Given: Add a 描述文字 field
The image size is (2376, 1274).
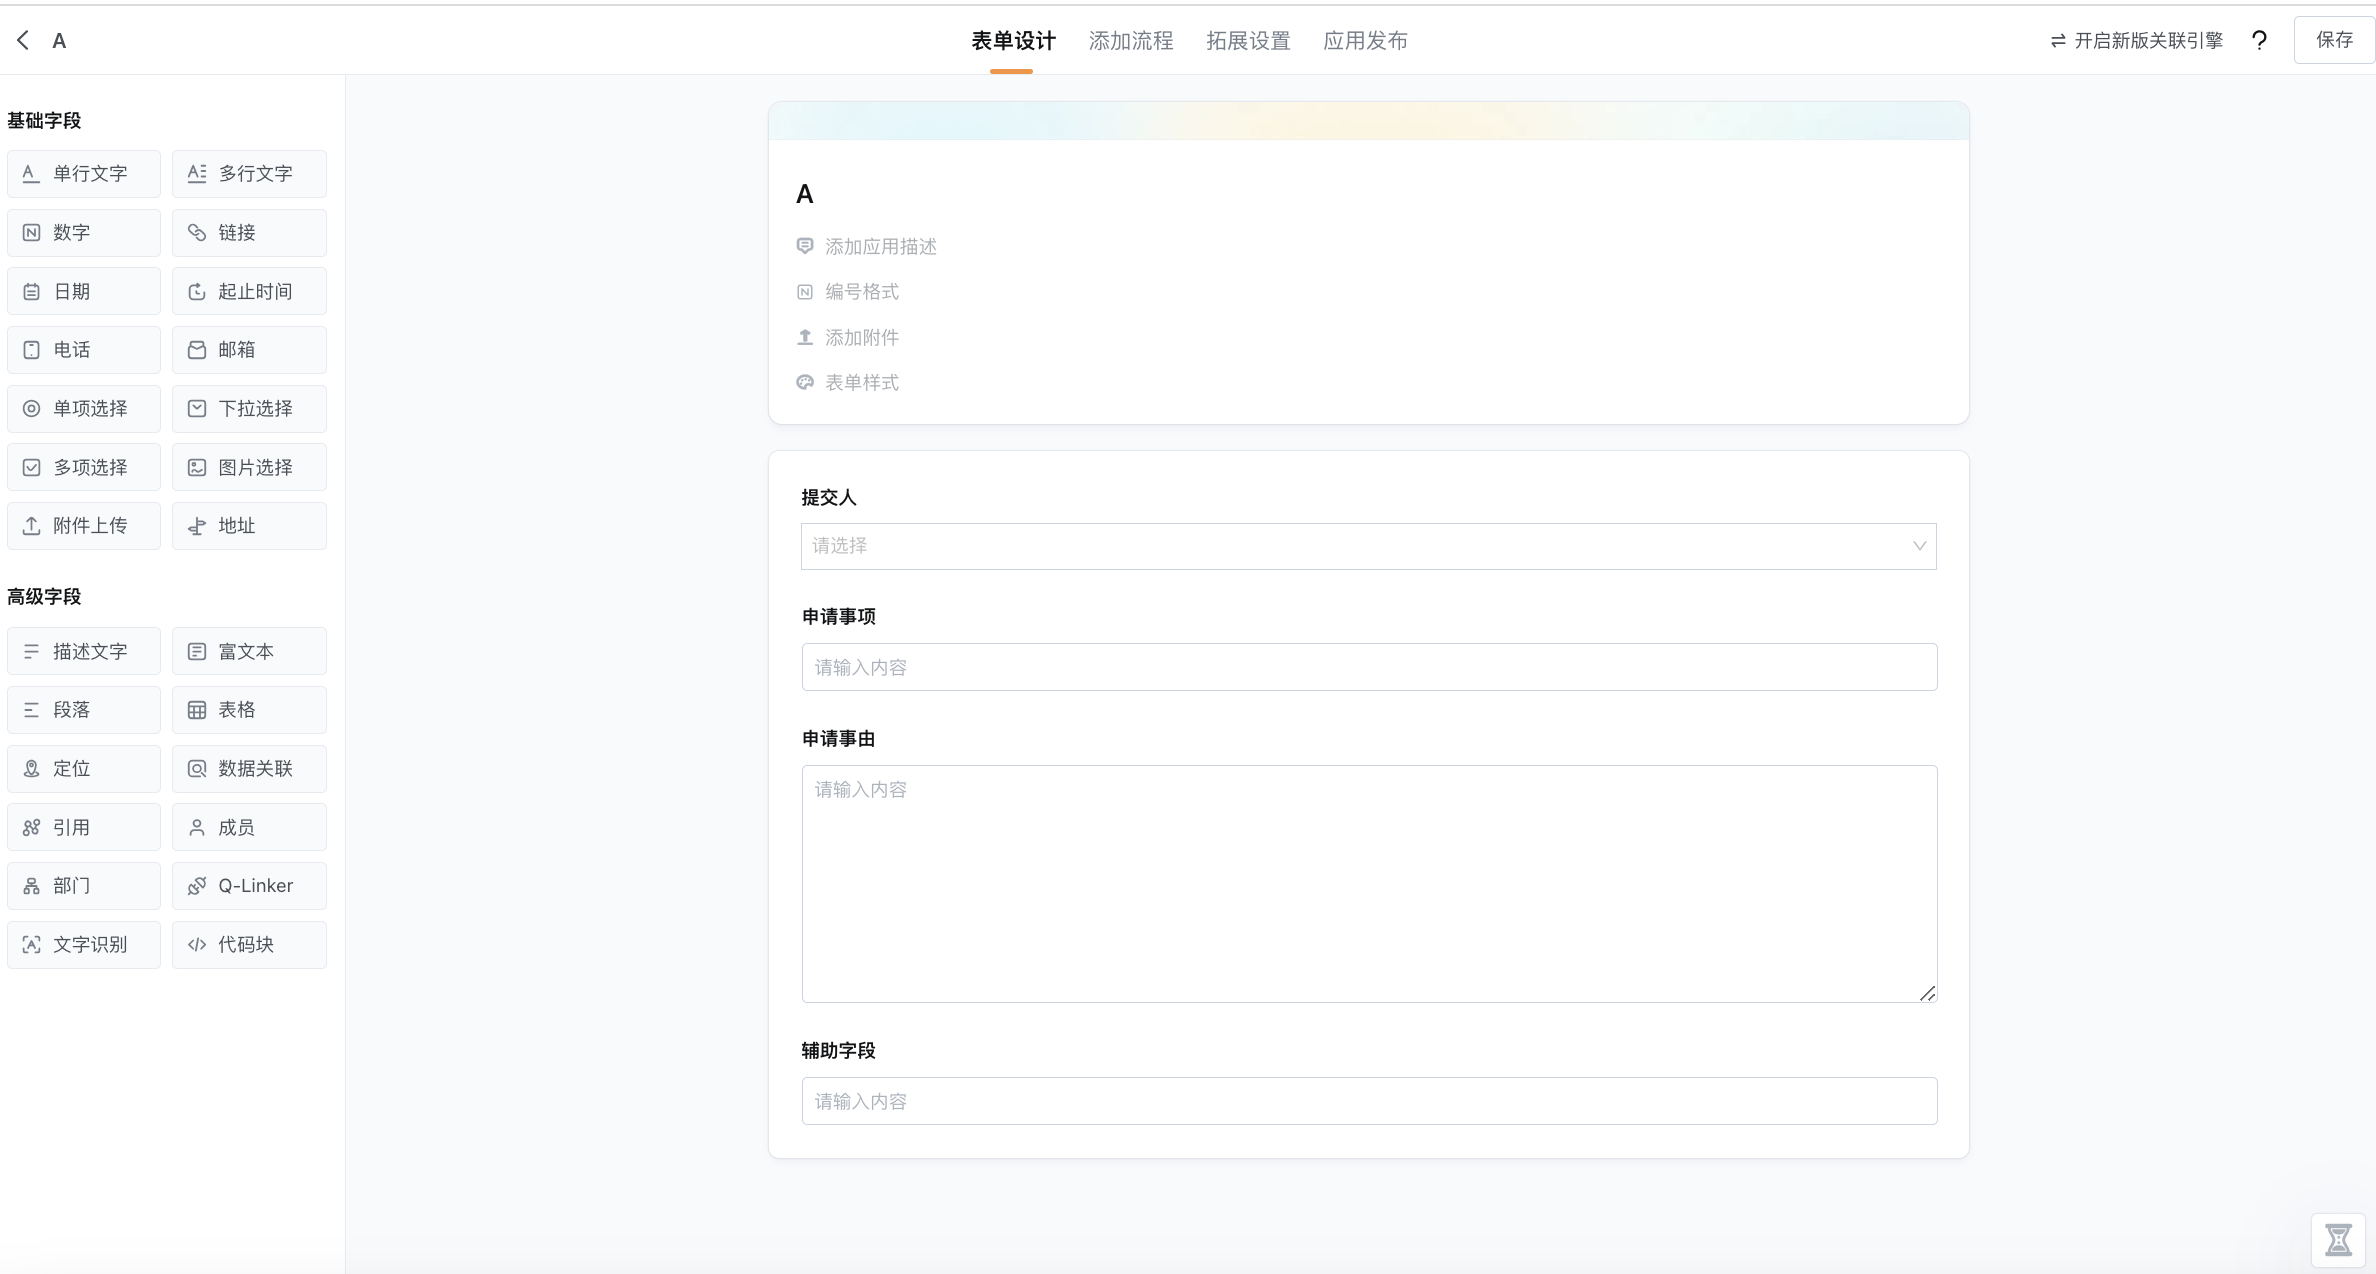Looking at the screenshot, I should point(84,652).
